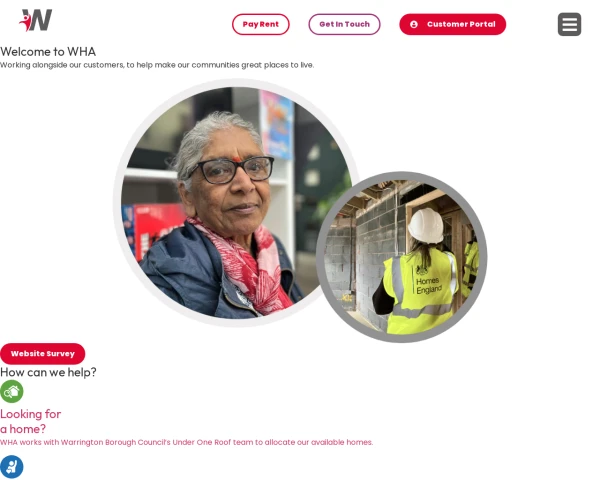Click the user icon inside Customer Portal
This screenshot has height=480, width=600.
coord(414,24)
